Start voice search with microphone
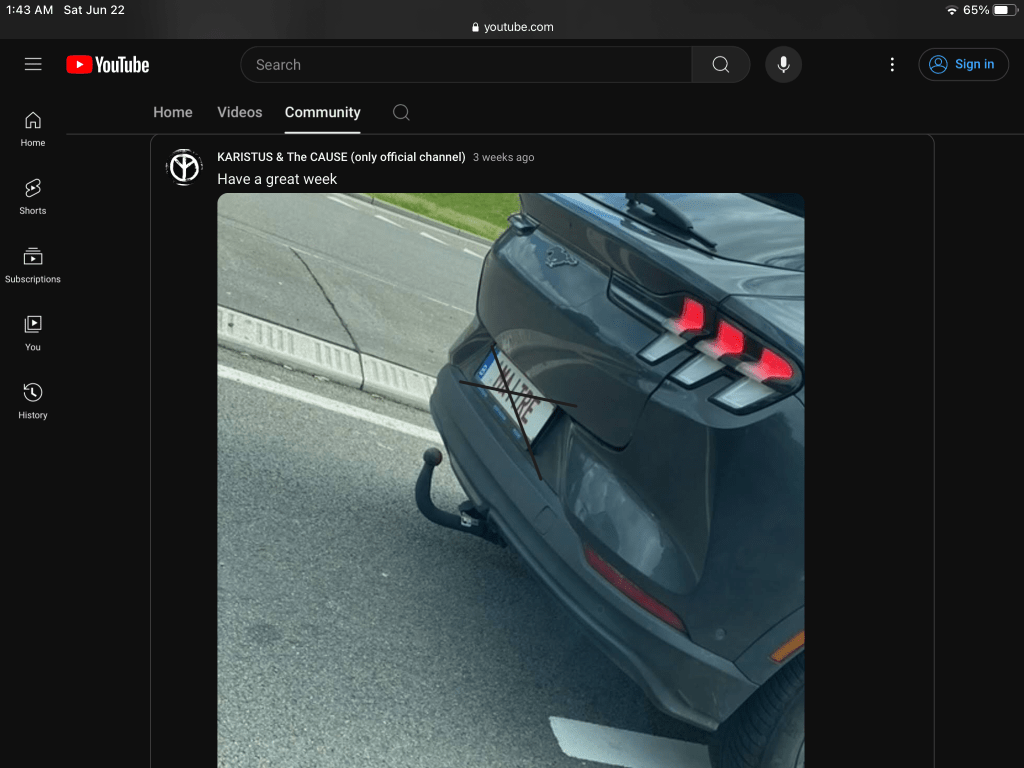 tap(783, 64)
